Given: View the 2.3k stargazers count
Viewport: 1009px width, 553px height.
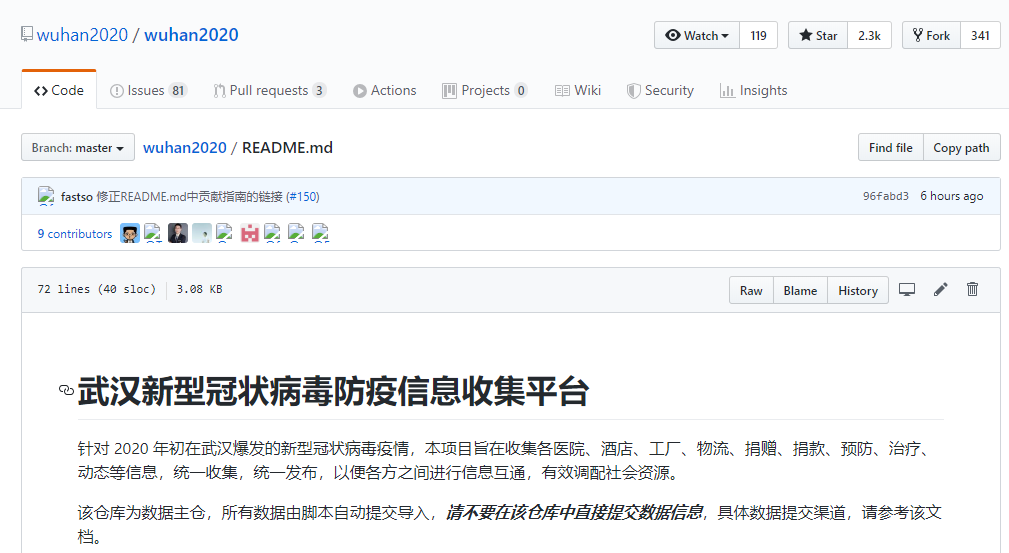Looking at the screenshot, I should point(869,35).
